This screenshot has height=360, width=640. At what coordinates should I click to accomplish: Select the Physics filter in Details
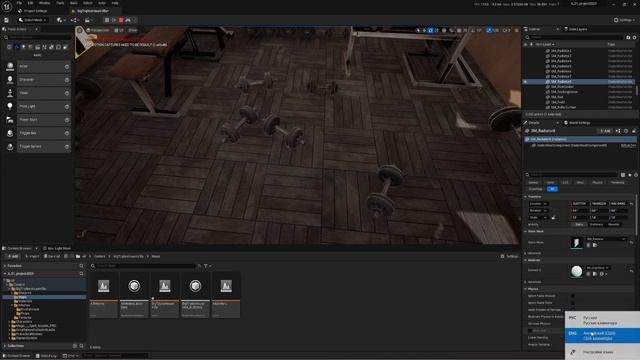coord(597,182)
